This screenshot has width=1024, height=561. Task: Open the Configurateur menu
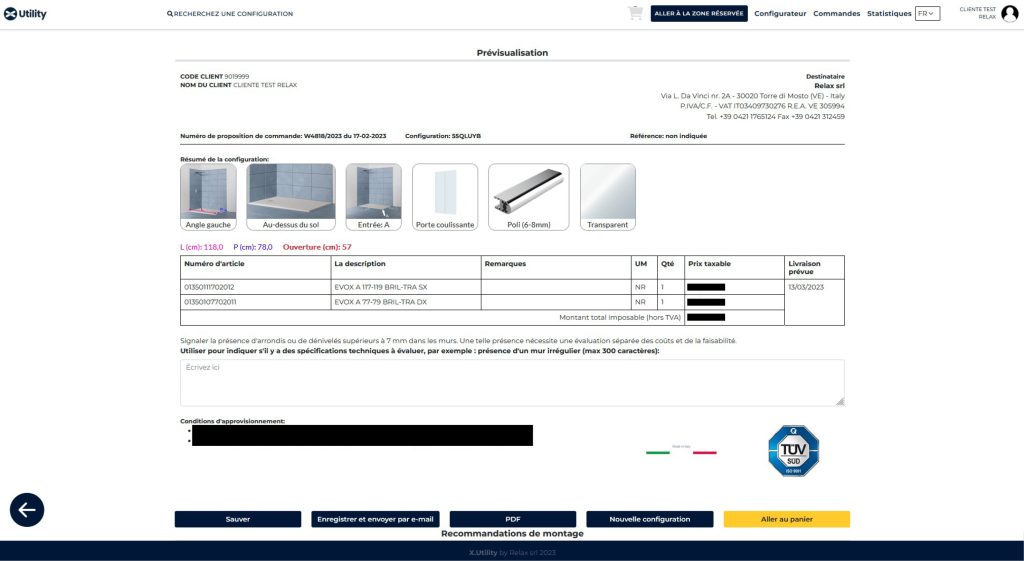(x=780, y=14)
